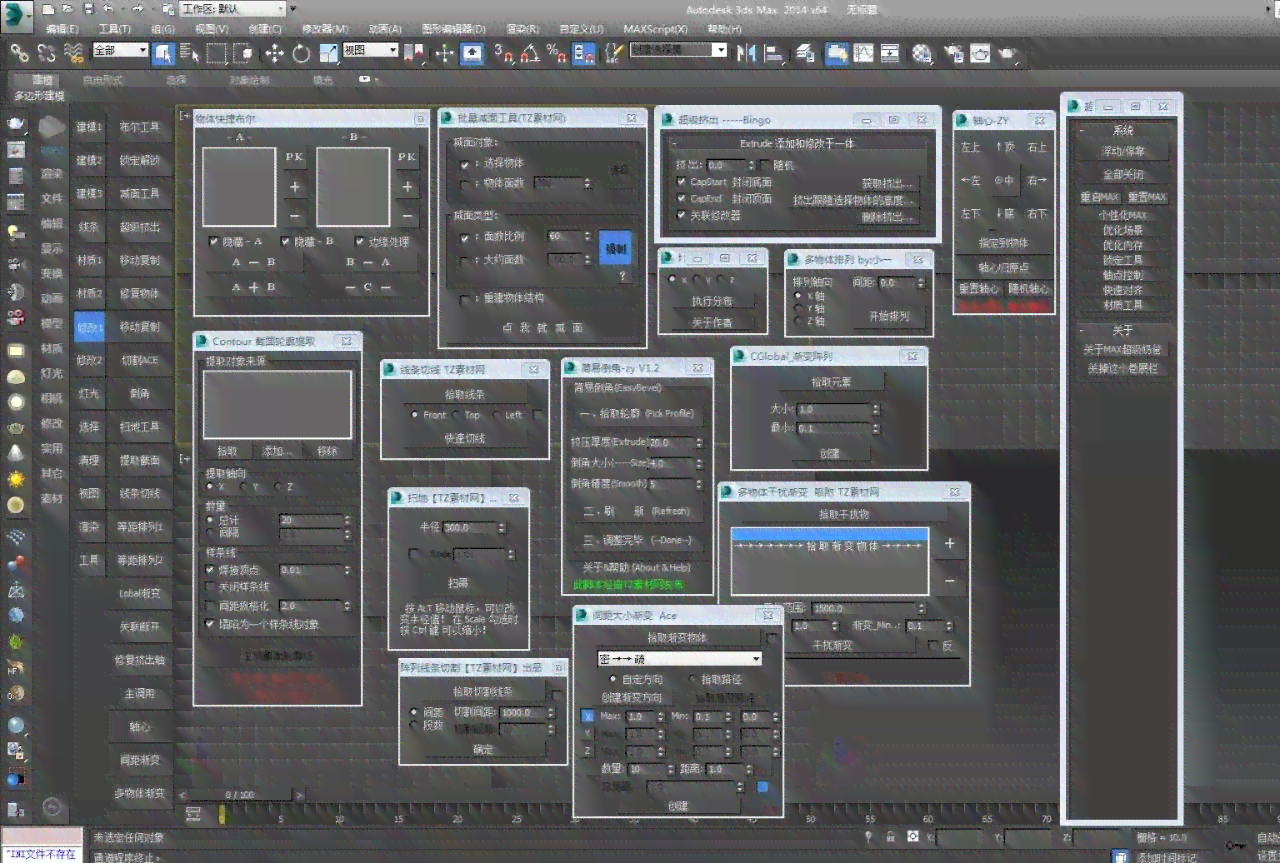
Task: Choose the Rectangular Selection Region icon
Action: click(x=216, y=52)
